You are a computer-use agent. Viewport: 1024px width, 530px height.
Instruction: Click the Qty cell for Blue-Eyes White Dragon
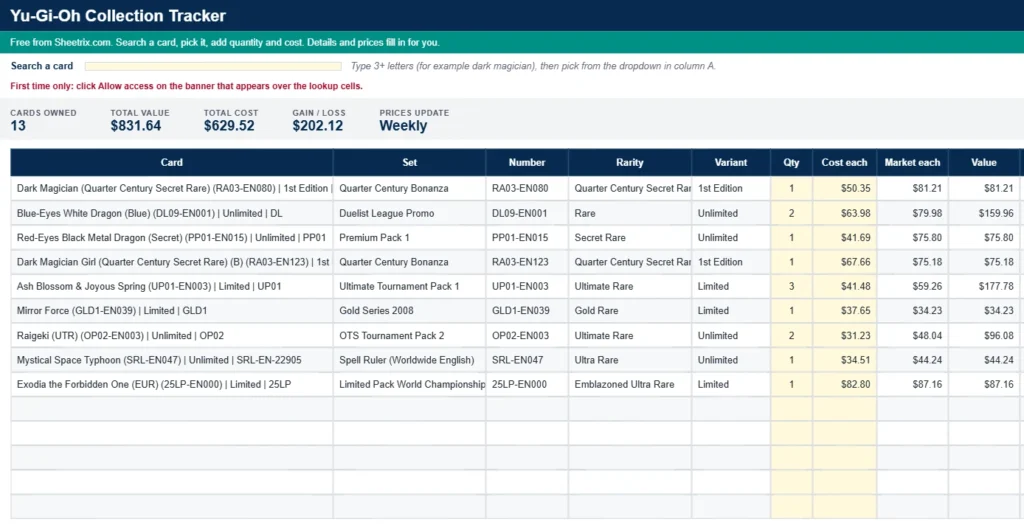click(792, 213)
